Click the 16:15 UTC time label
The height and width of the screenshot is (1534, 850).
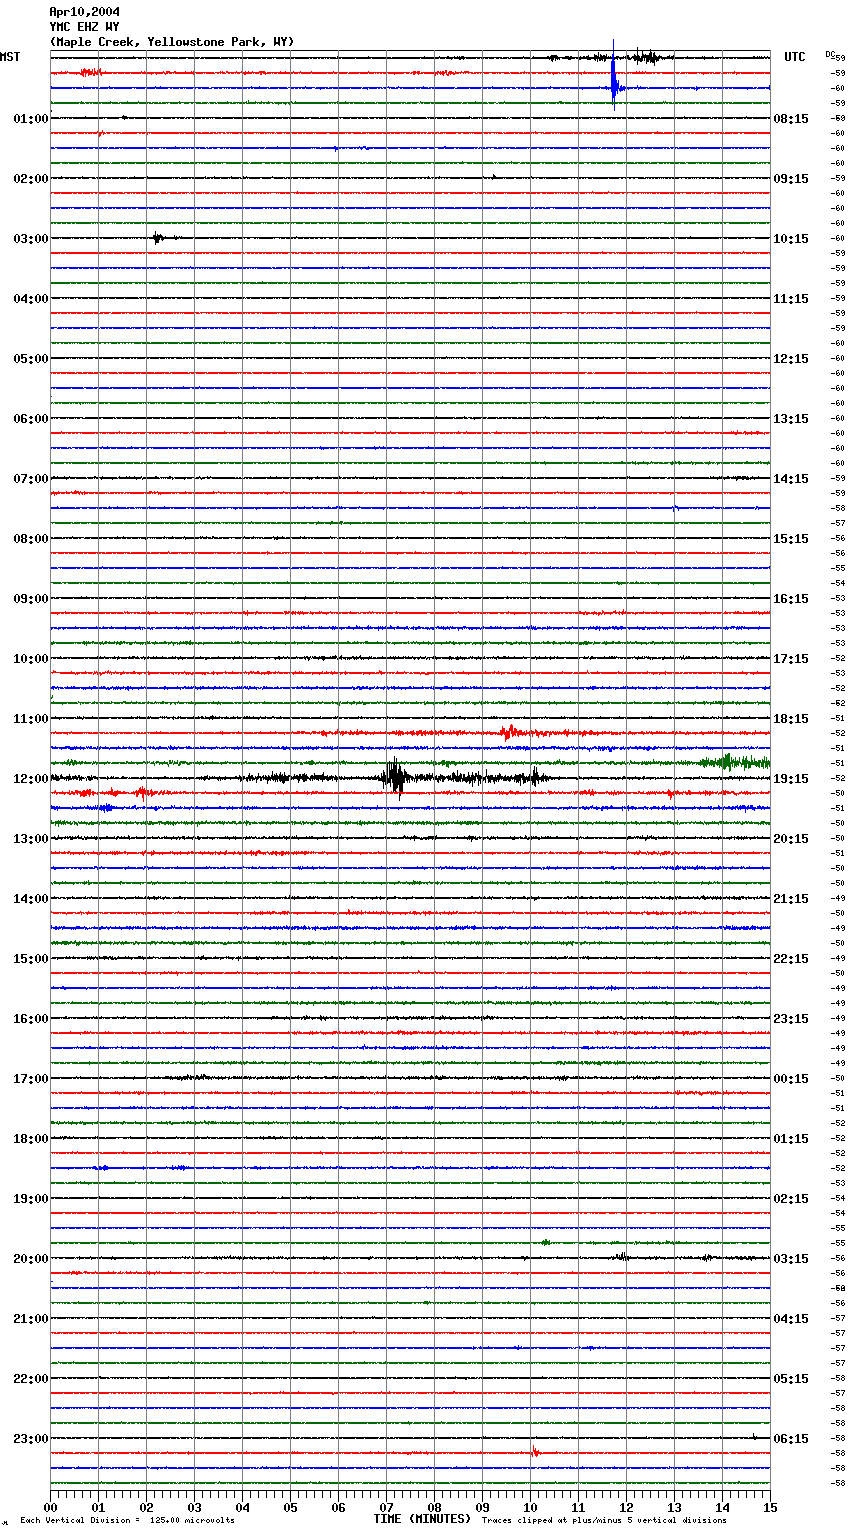click(791, 598)
